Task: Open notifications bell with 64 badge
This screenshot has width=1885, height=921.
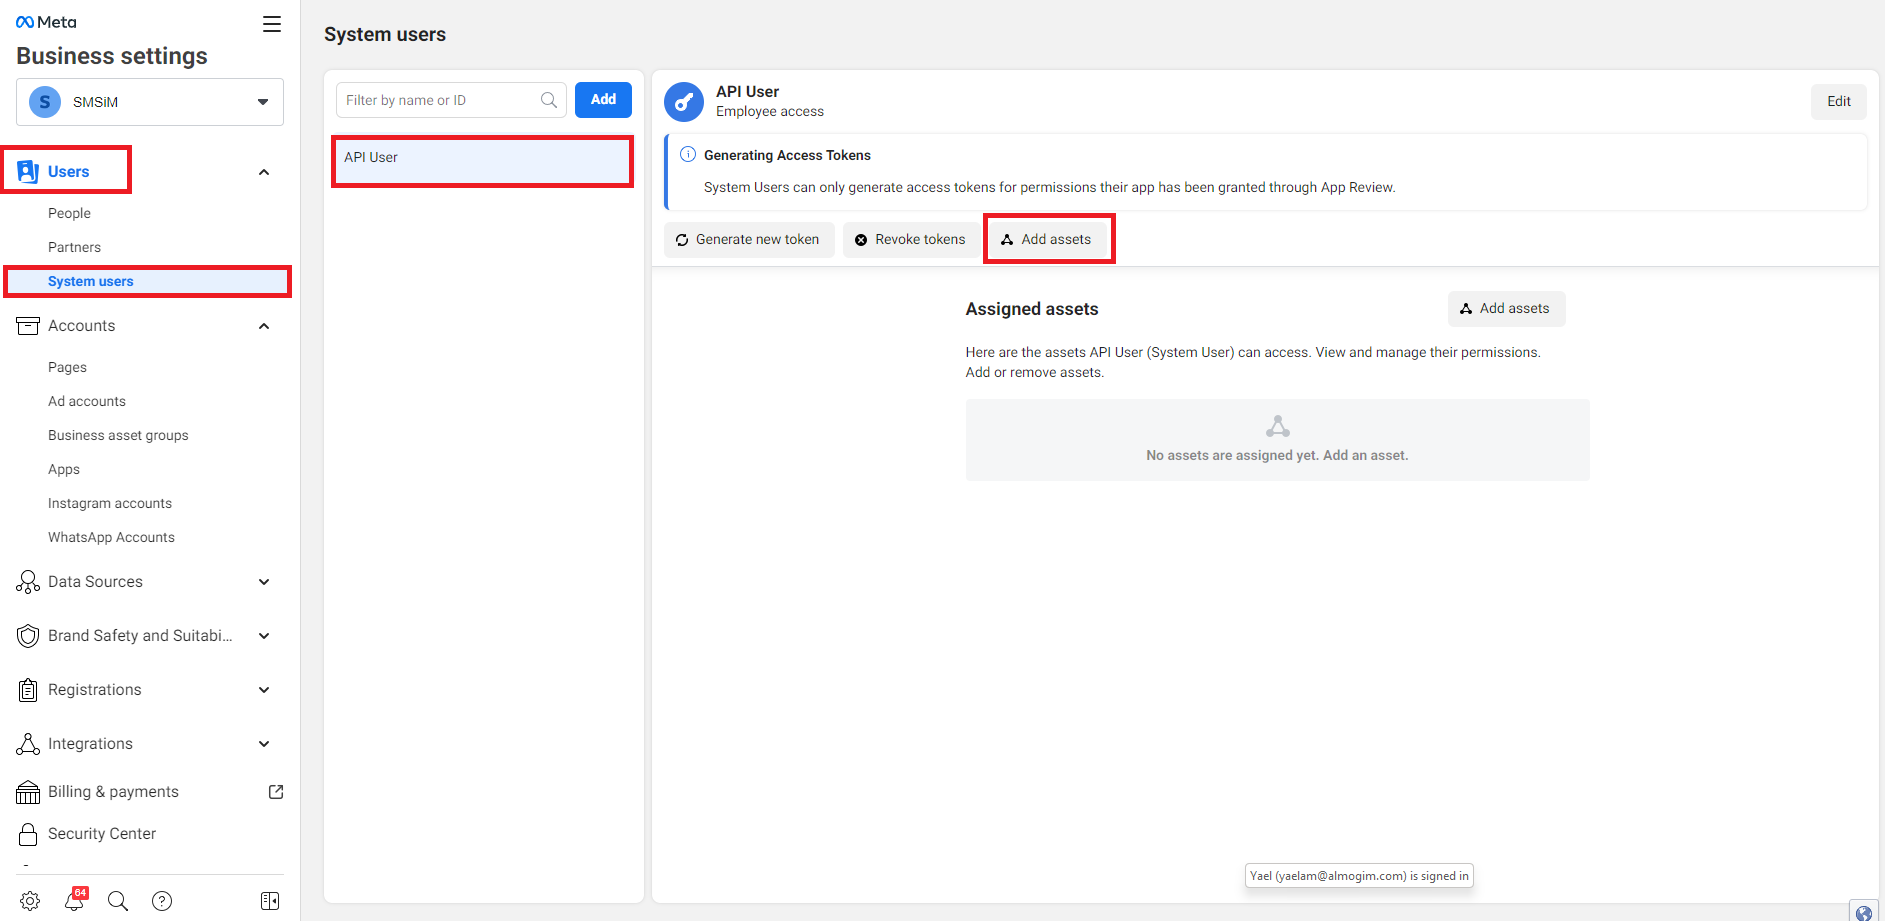Action: tap(75, 899)
